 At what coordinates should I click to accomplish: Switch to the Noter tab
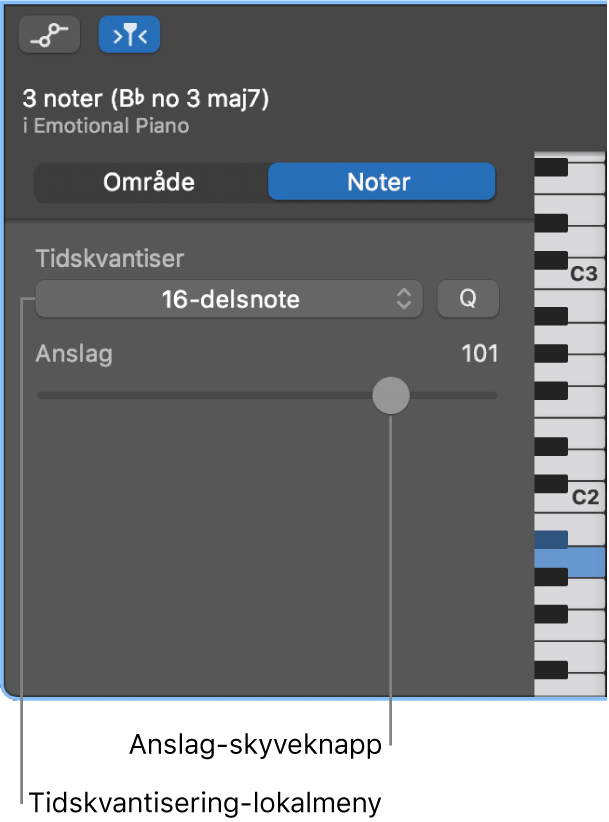tap(381, 182)
